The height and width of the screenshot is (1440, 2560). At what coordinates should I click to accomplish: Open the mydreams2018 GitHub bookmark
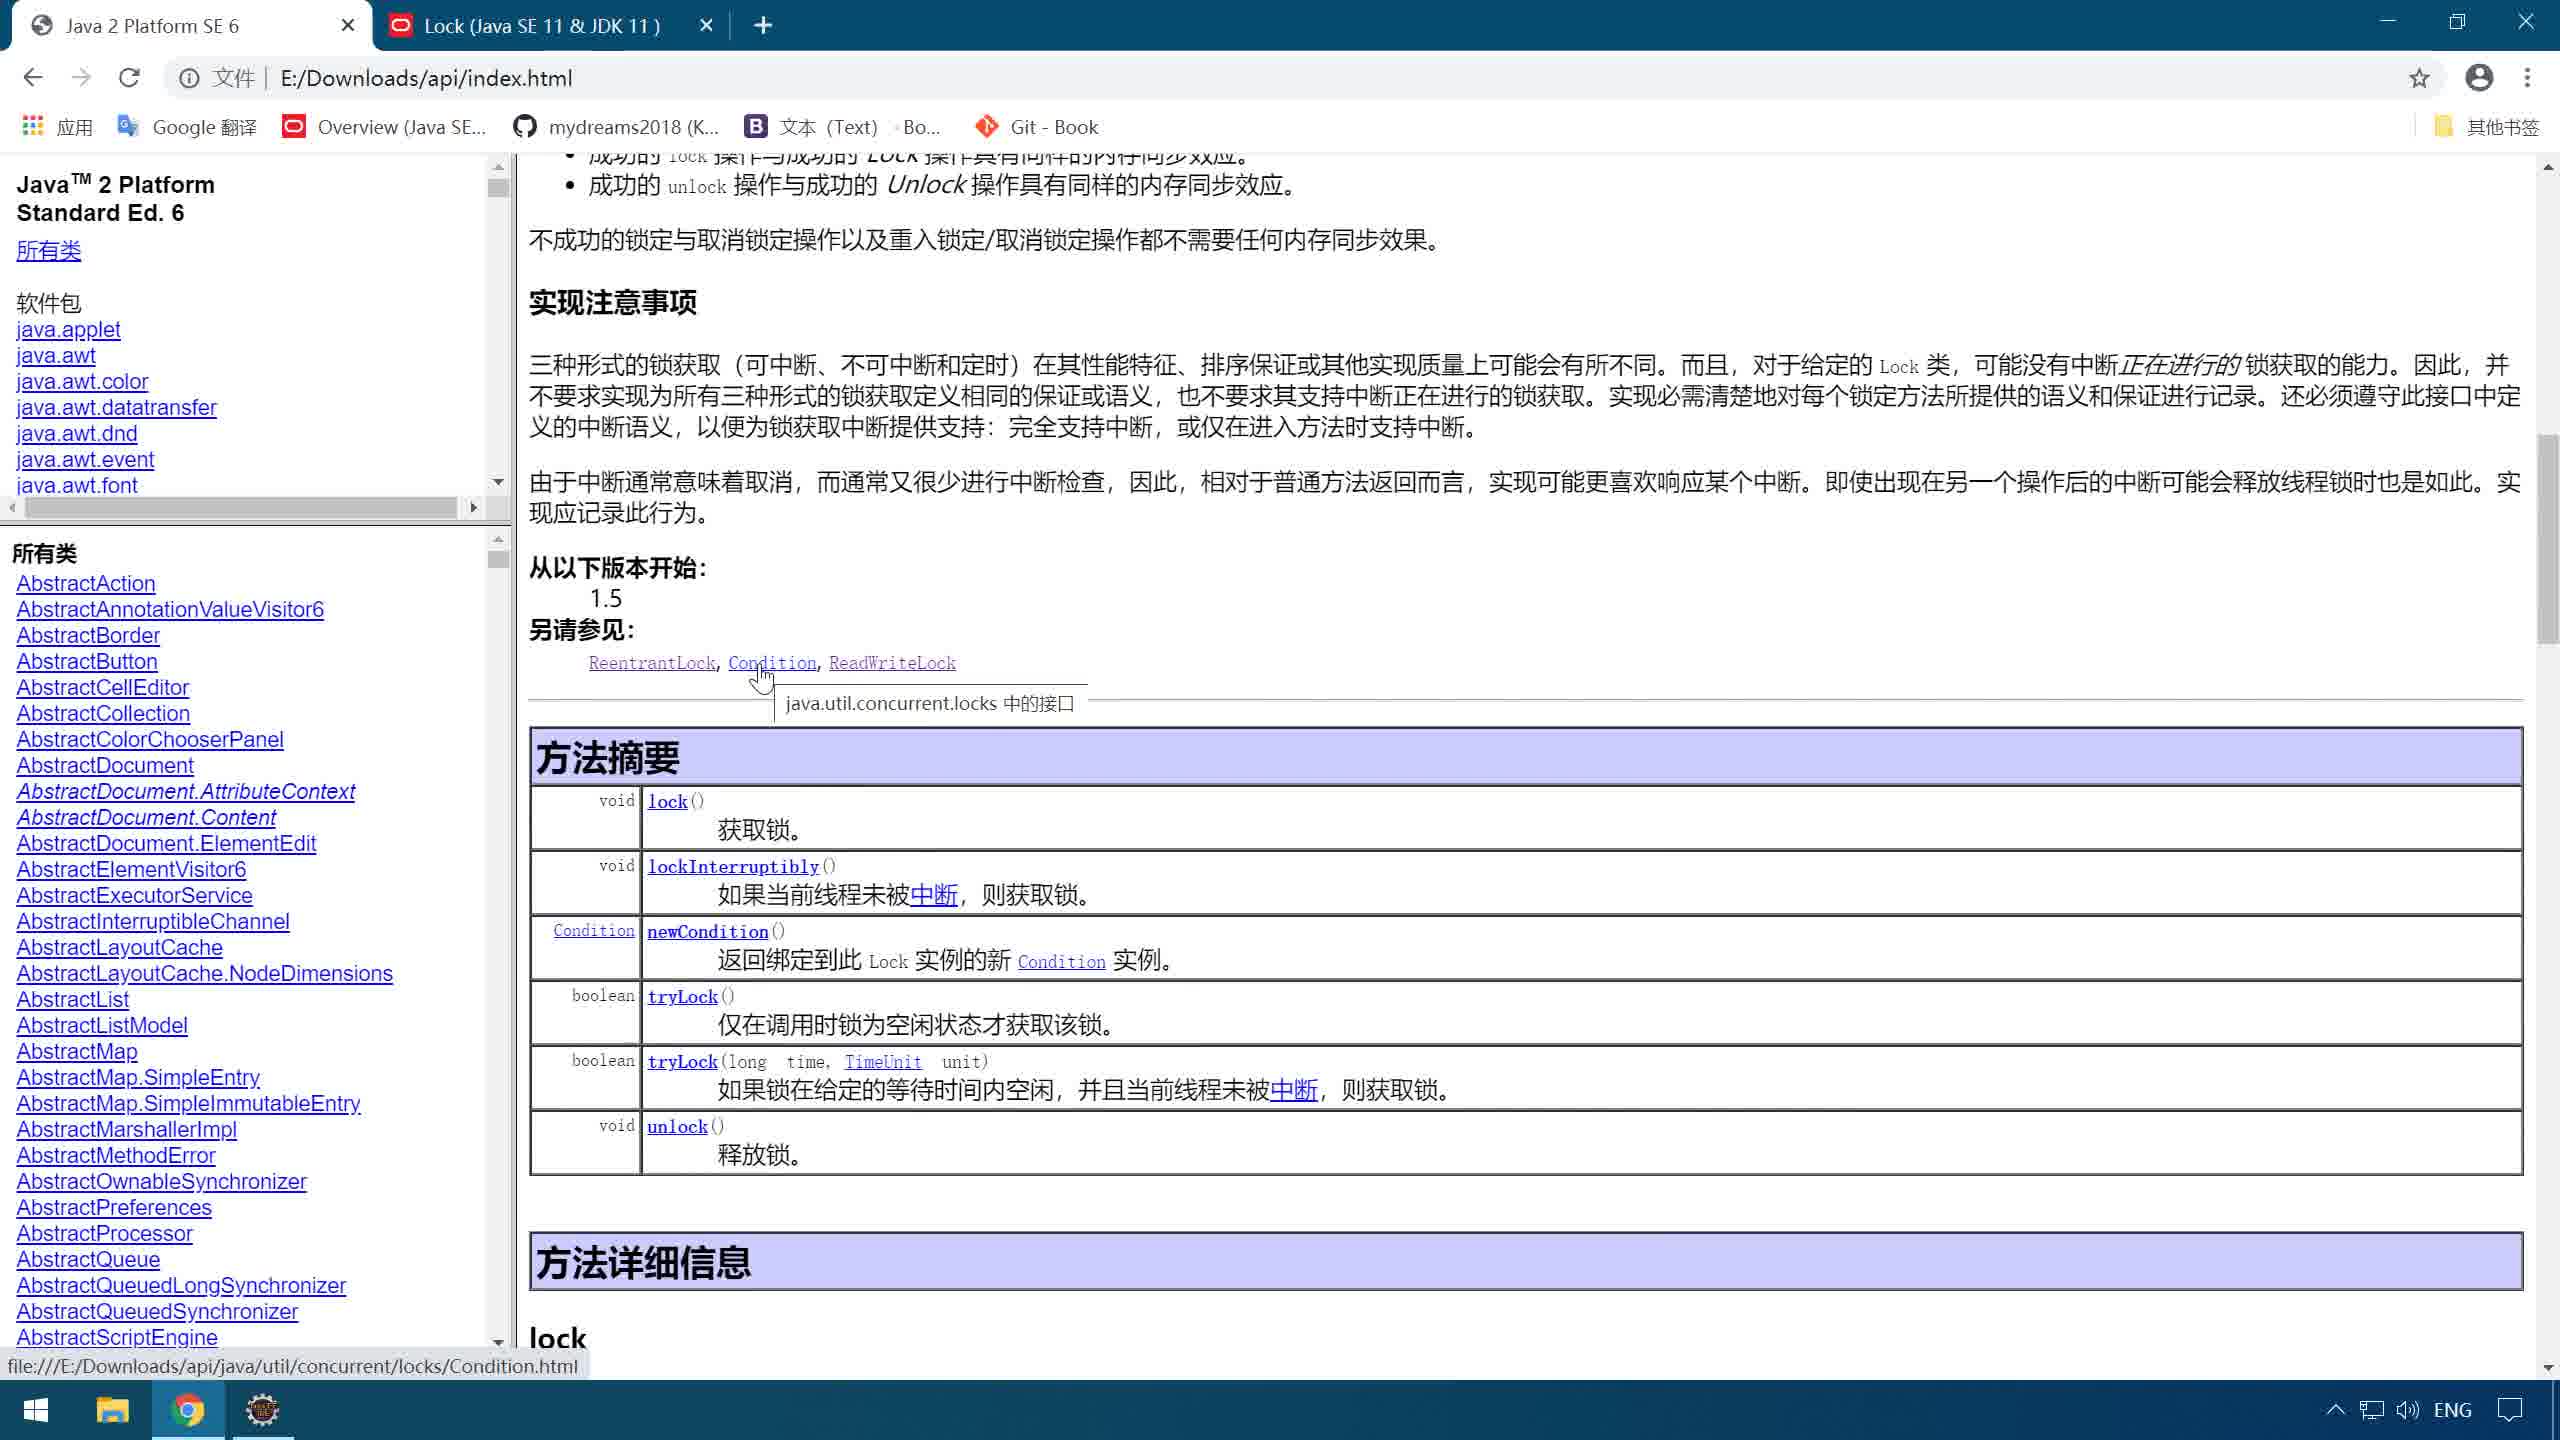coord(616,127)
